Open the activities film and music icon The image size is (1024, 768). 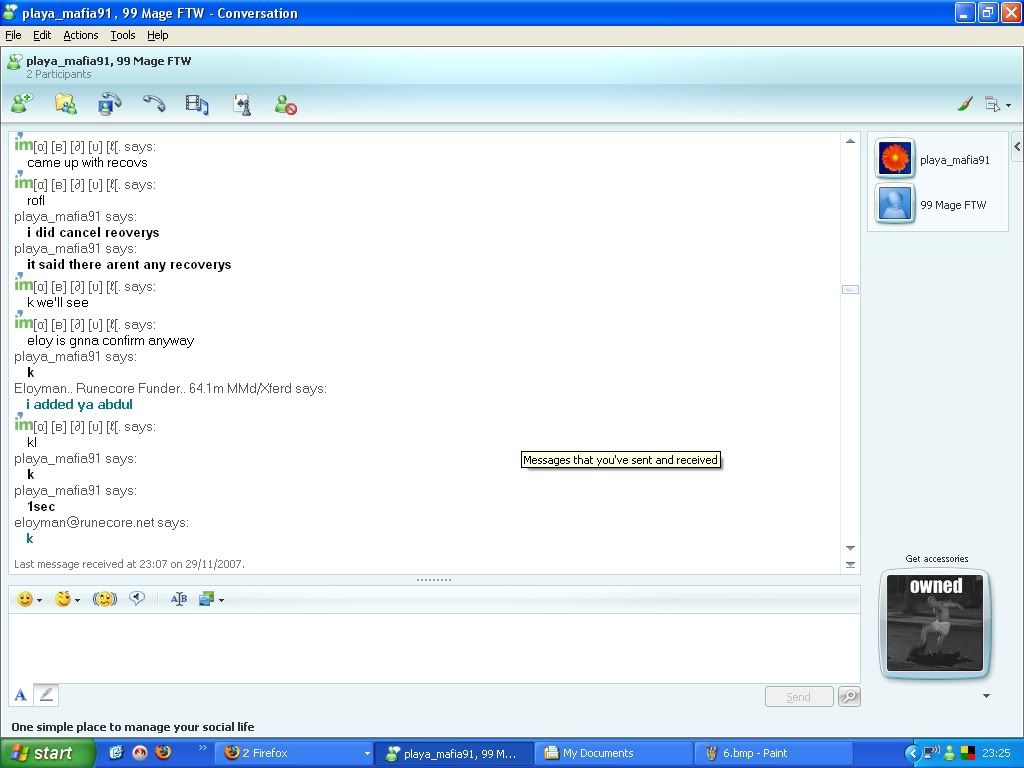coord(197,104)
